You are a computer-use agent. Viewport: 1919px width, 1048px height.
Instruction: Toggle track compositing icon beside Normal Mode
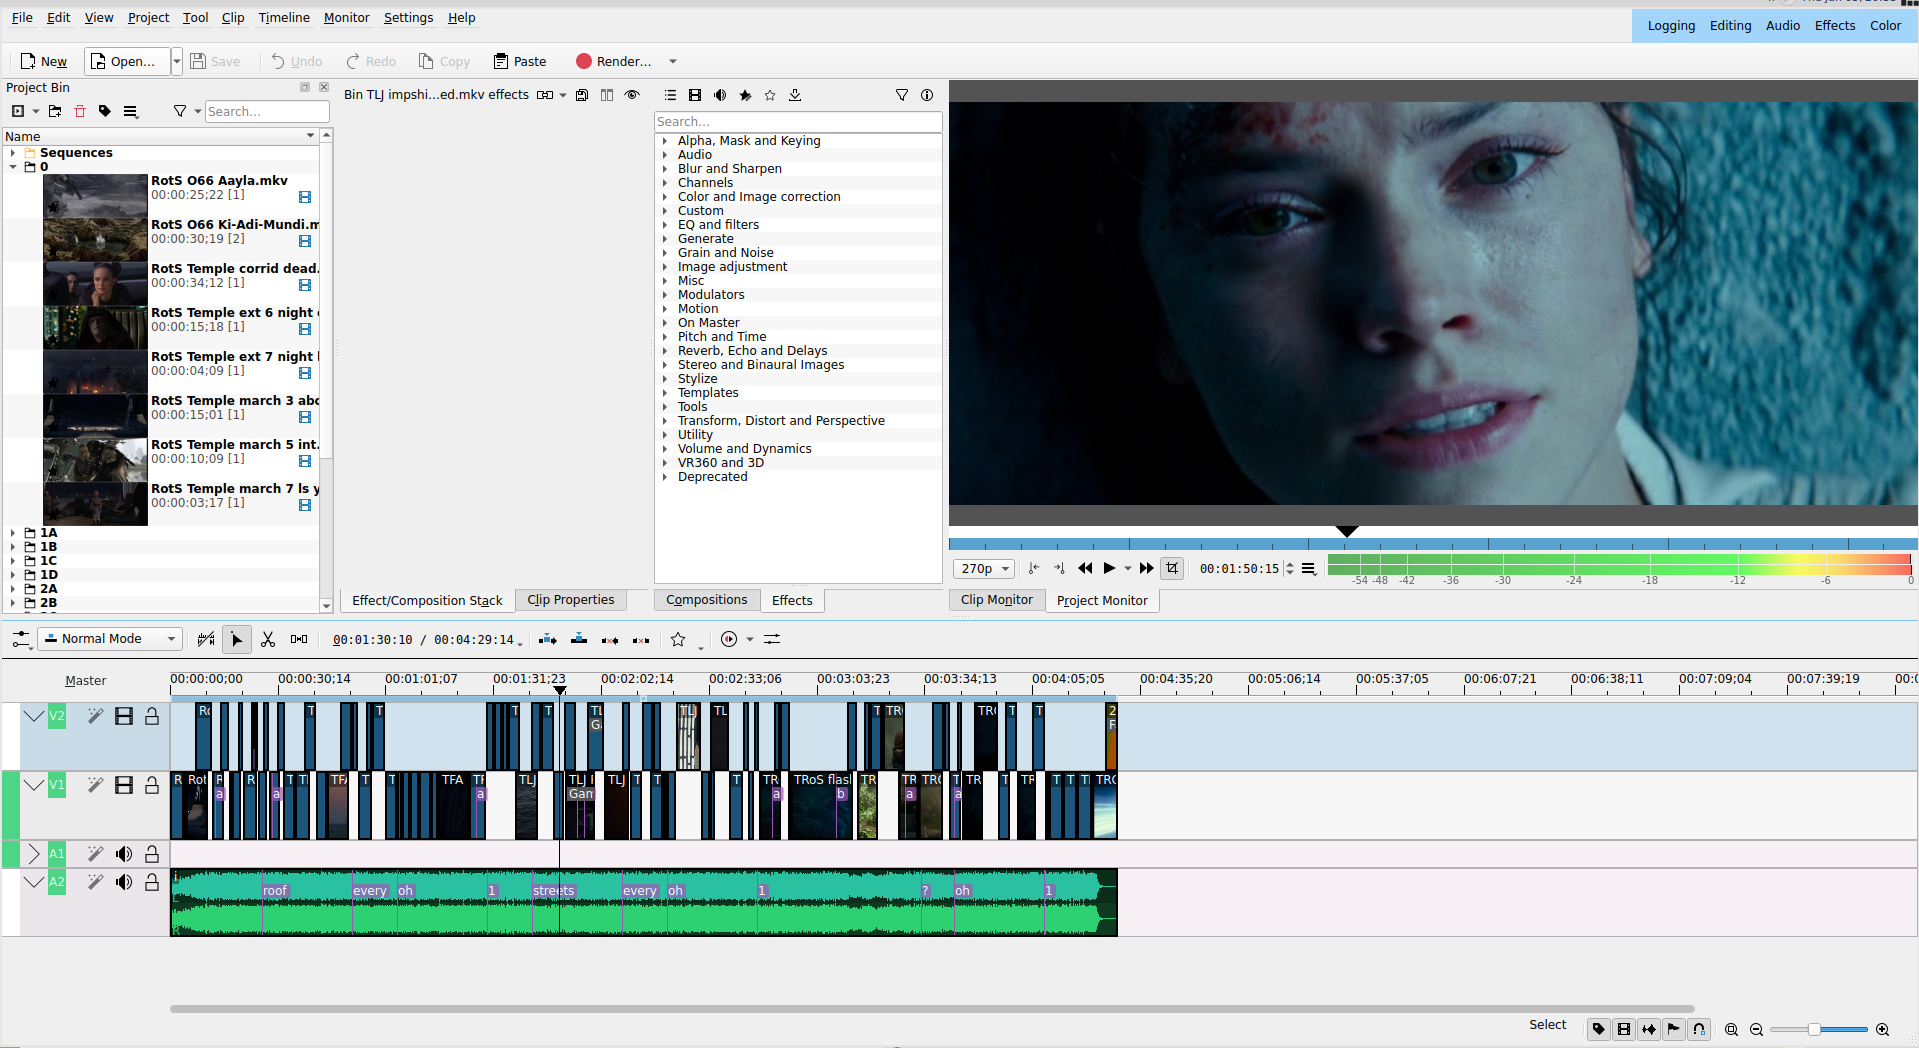pos(206,639)
